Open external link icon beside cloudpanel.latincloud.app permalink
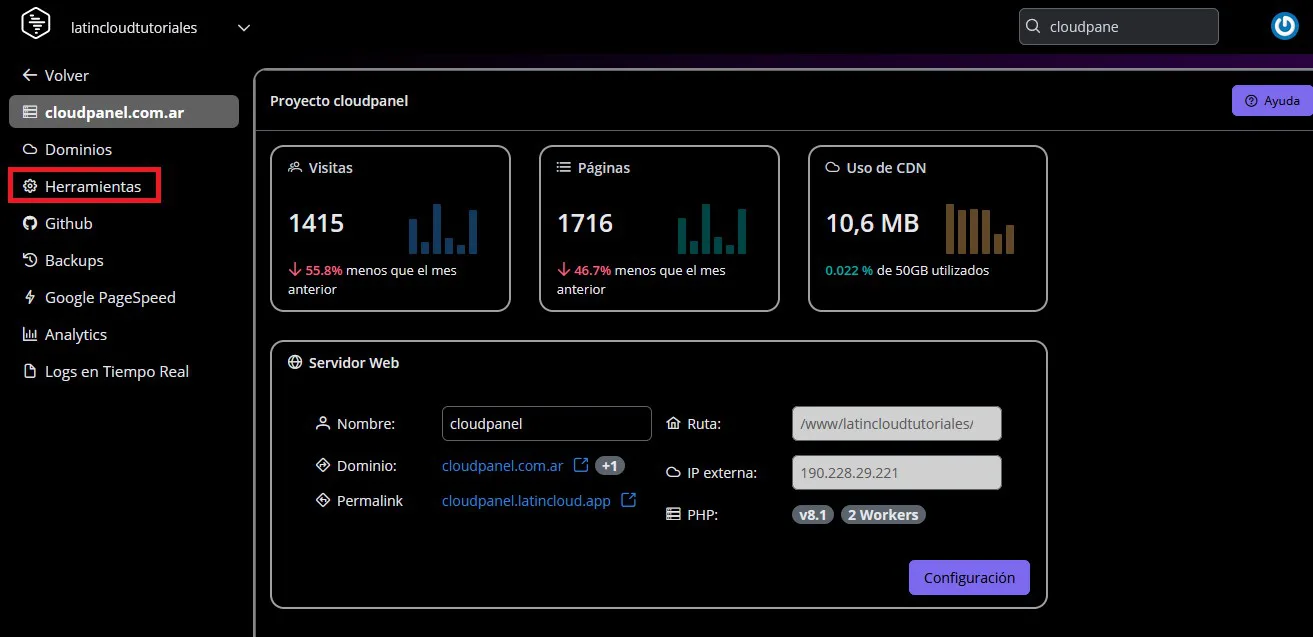Viewport: 1313px width, 637px height. (628, 500)
